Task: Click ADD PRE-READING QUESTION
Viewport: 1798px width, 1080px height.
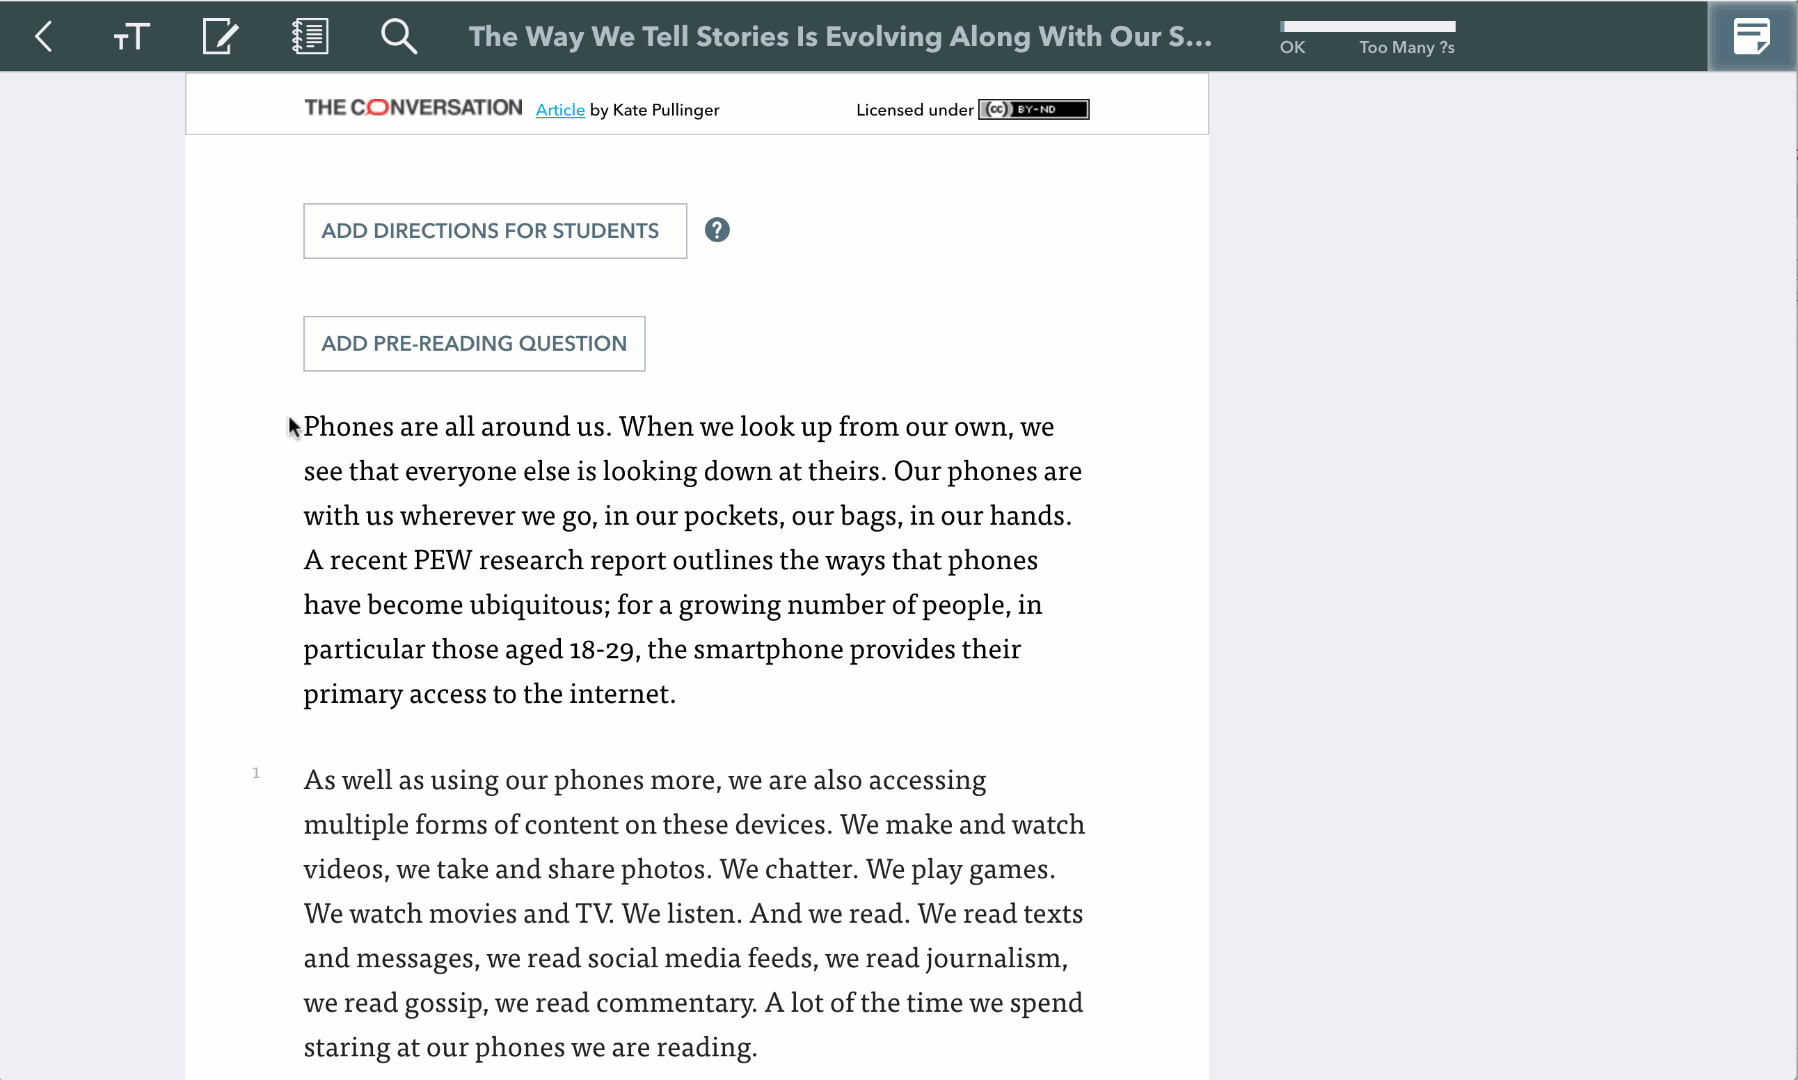Action: pyautogui.click(x=474, y=343)
